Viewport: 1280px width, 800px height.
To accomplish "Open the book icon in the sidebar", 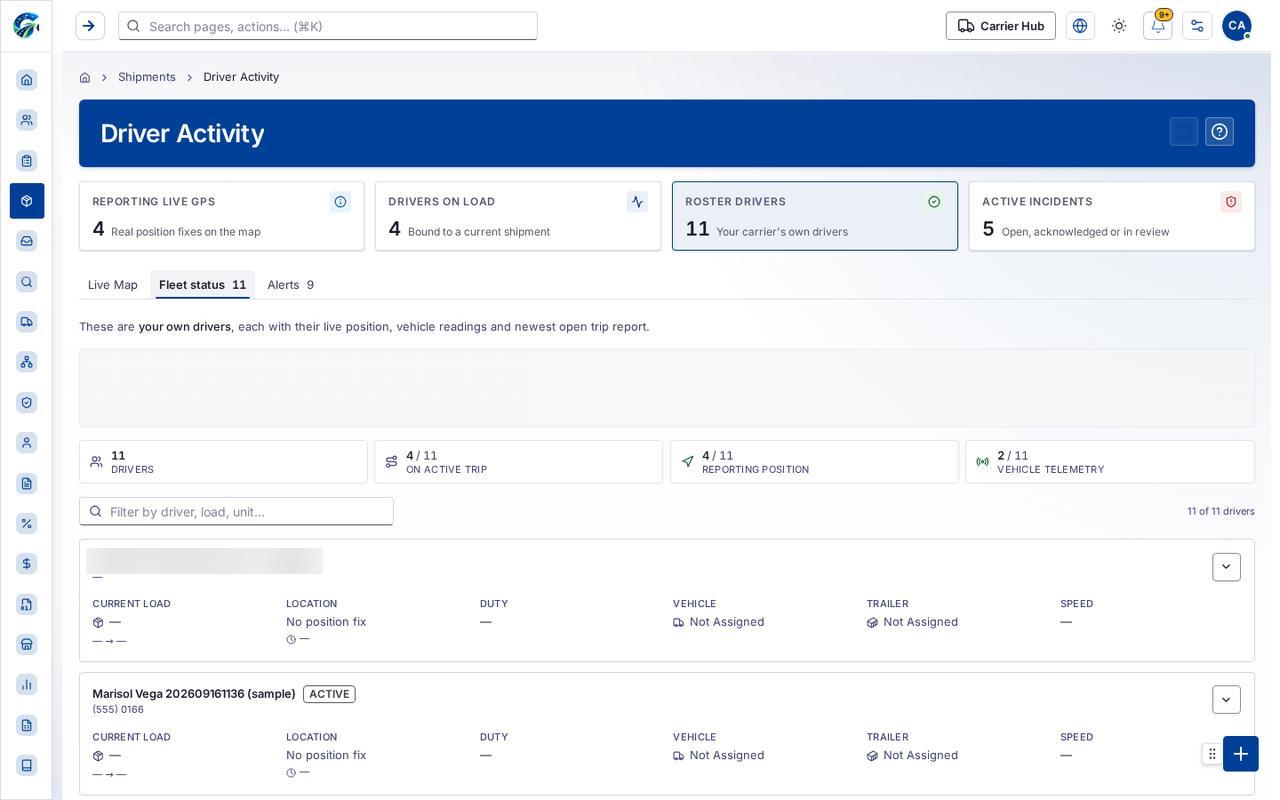I will 27,765.
